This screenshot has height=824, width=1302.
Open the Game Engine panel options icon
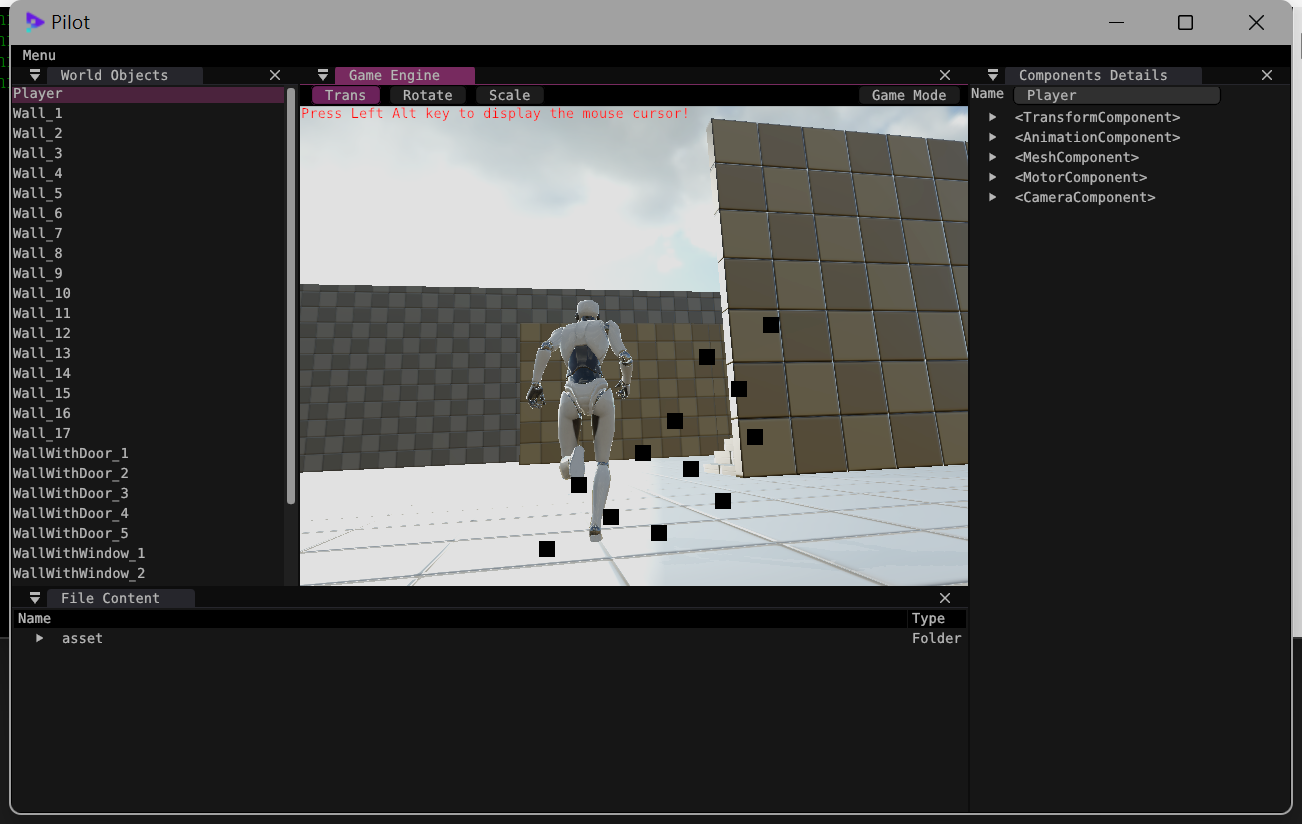(322, 74)
